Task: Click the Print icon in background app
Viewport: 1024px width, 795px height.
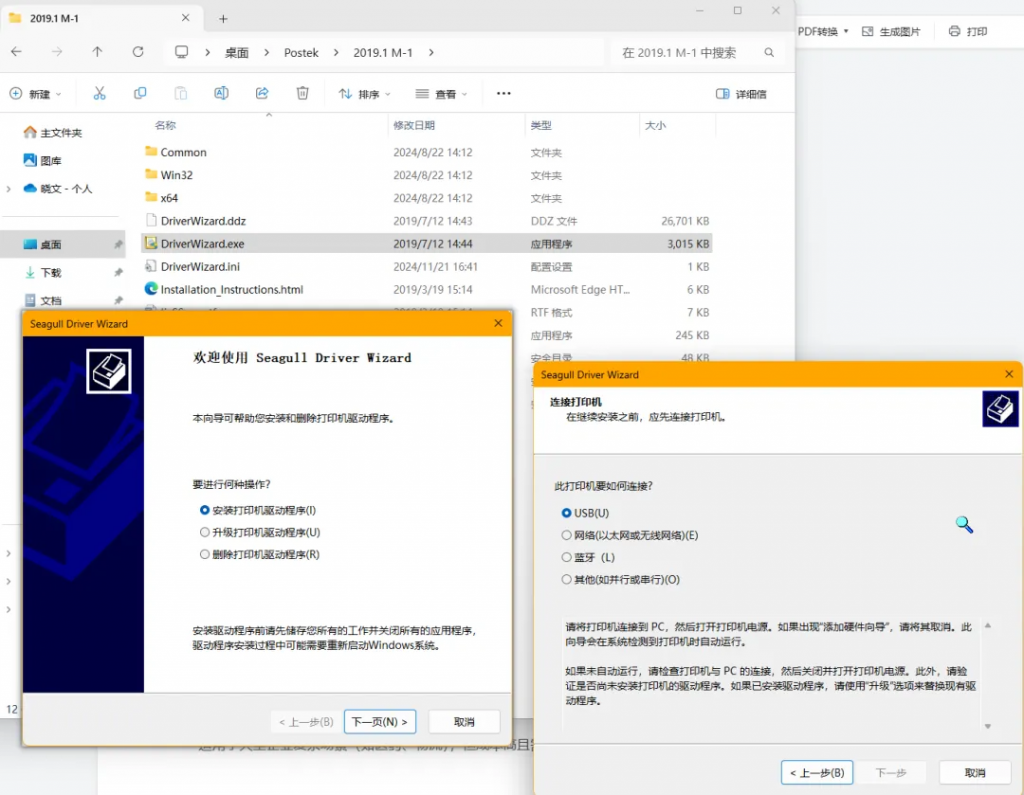Action: 968,31
